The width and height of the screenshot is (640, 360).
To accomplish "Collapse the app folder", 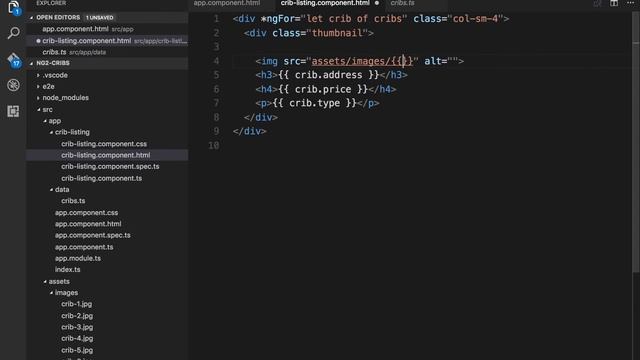I will point(45,121).
